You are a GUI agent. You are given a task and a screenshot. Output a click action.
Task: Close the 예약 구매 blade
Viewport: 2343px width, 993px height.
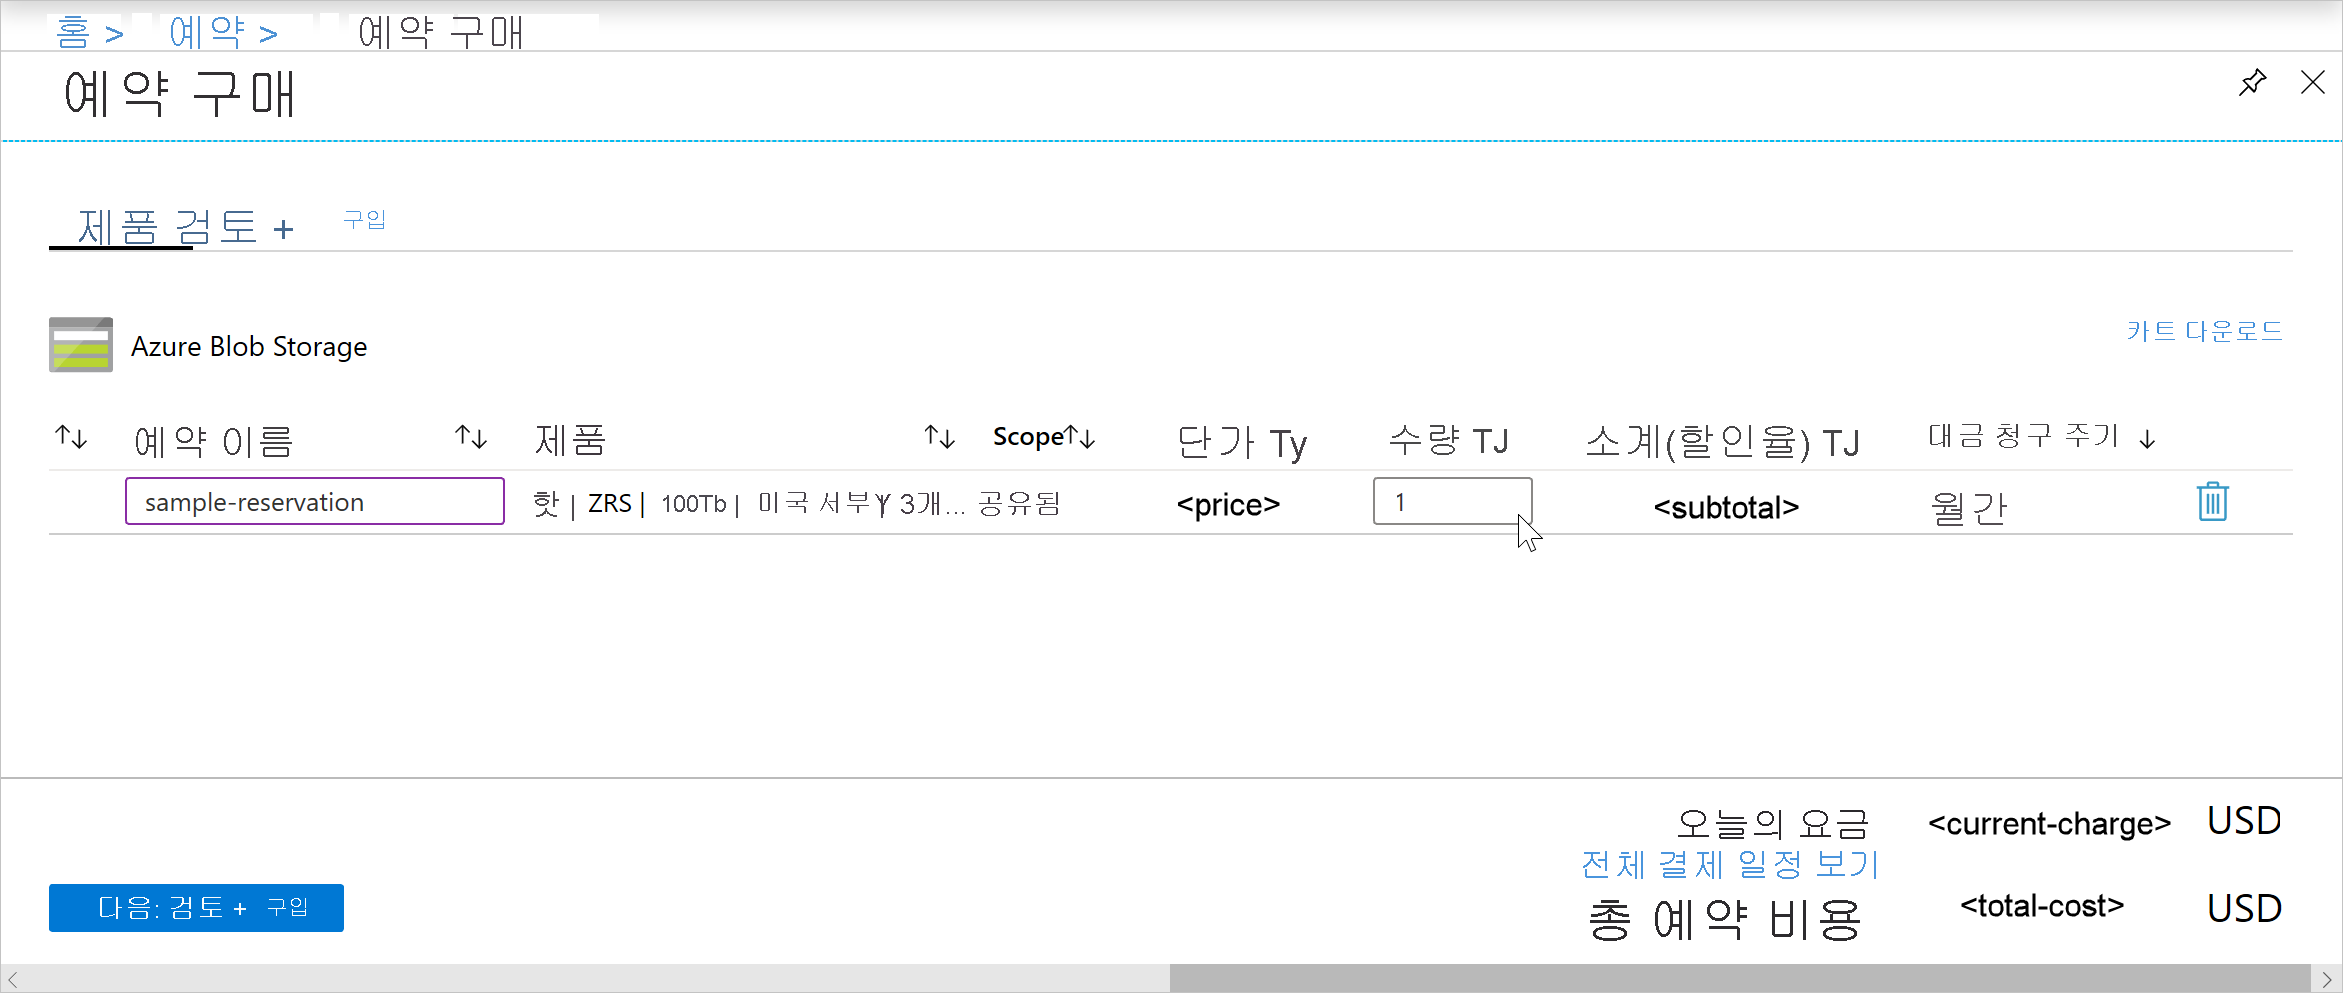click(x=2312, y=82)
